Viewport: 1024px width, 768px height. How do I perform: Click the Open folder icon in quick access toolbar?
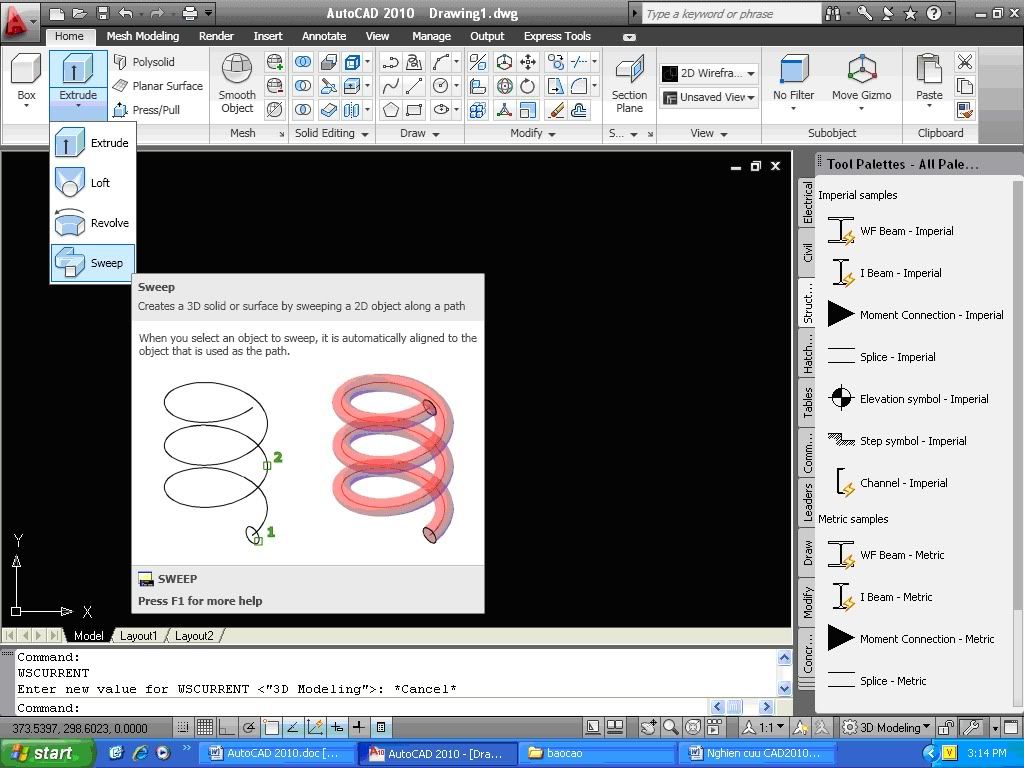pos(80,13)
